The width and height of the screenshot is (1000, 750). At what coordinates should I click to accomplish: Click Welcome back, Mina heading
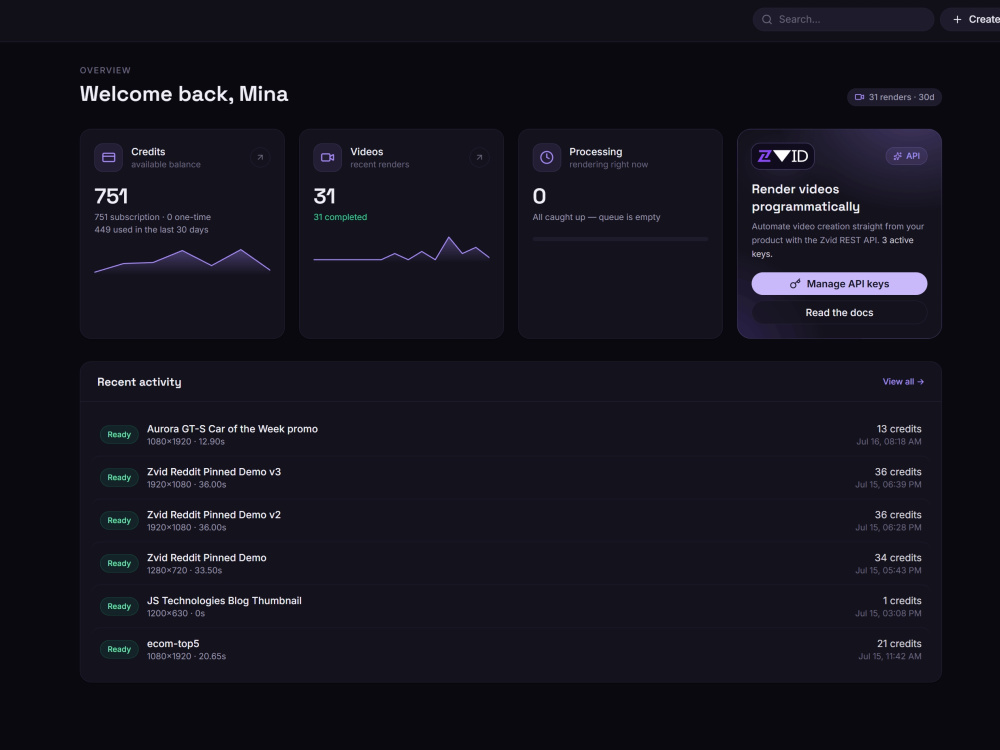pos(184,94)
